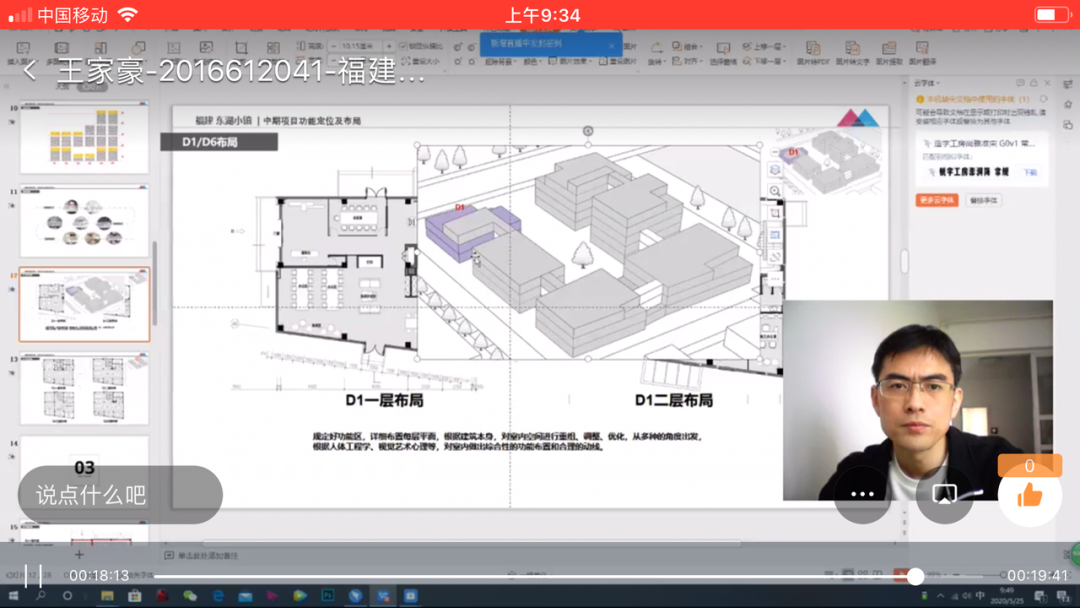
Task: Open Photoshop from the Windows taskbar
Action: pos(327,596)
